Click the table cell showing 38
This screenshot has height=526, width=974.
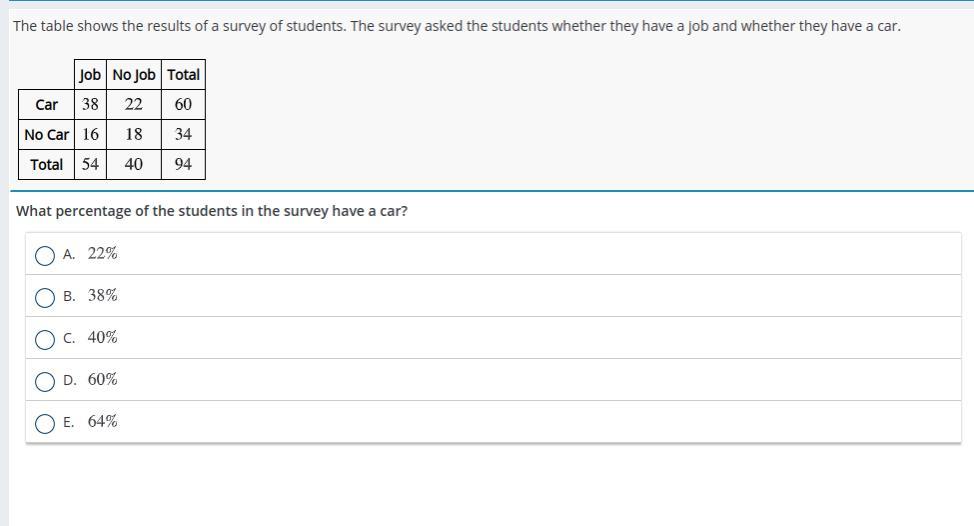(90, 104)
